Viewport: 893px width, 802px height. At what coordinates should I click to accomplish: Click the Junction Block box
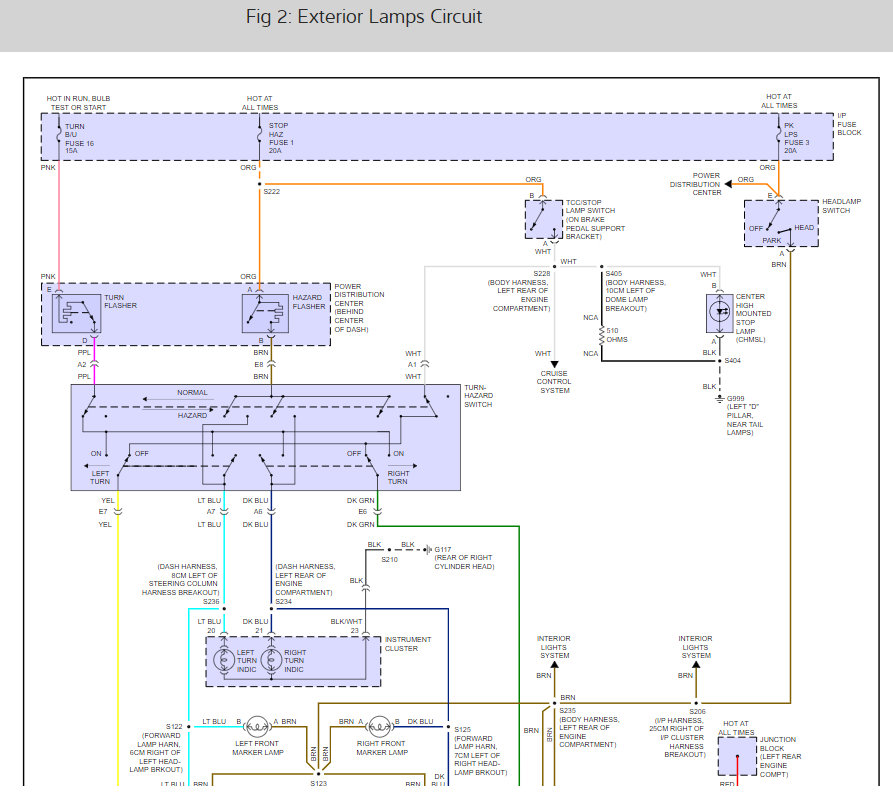738,756
